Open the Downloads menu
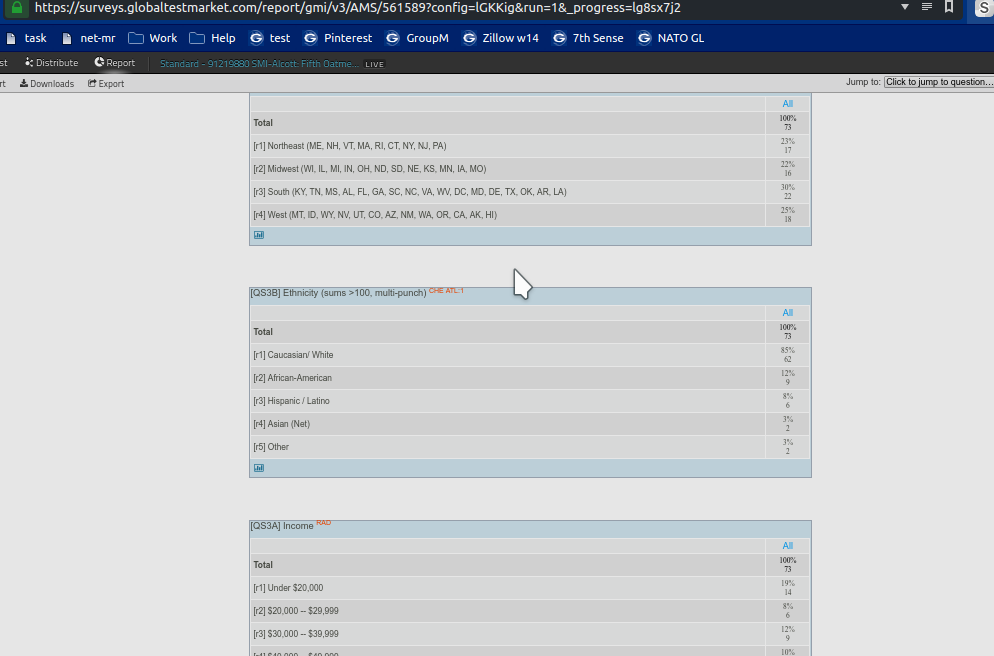The width and height of the screenshot is (994, 656). click(47, 84)
